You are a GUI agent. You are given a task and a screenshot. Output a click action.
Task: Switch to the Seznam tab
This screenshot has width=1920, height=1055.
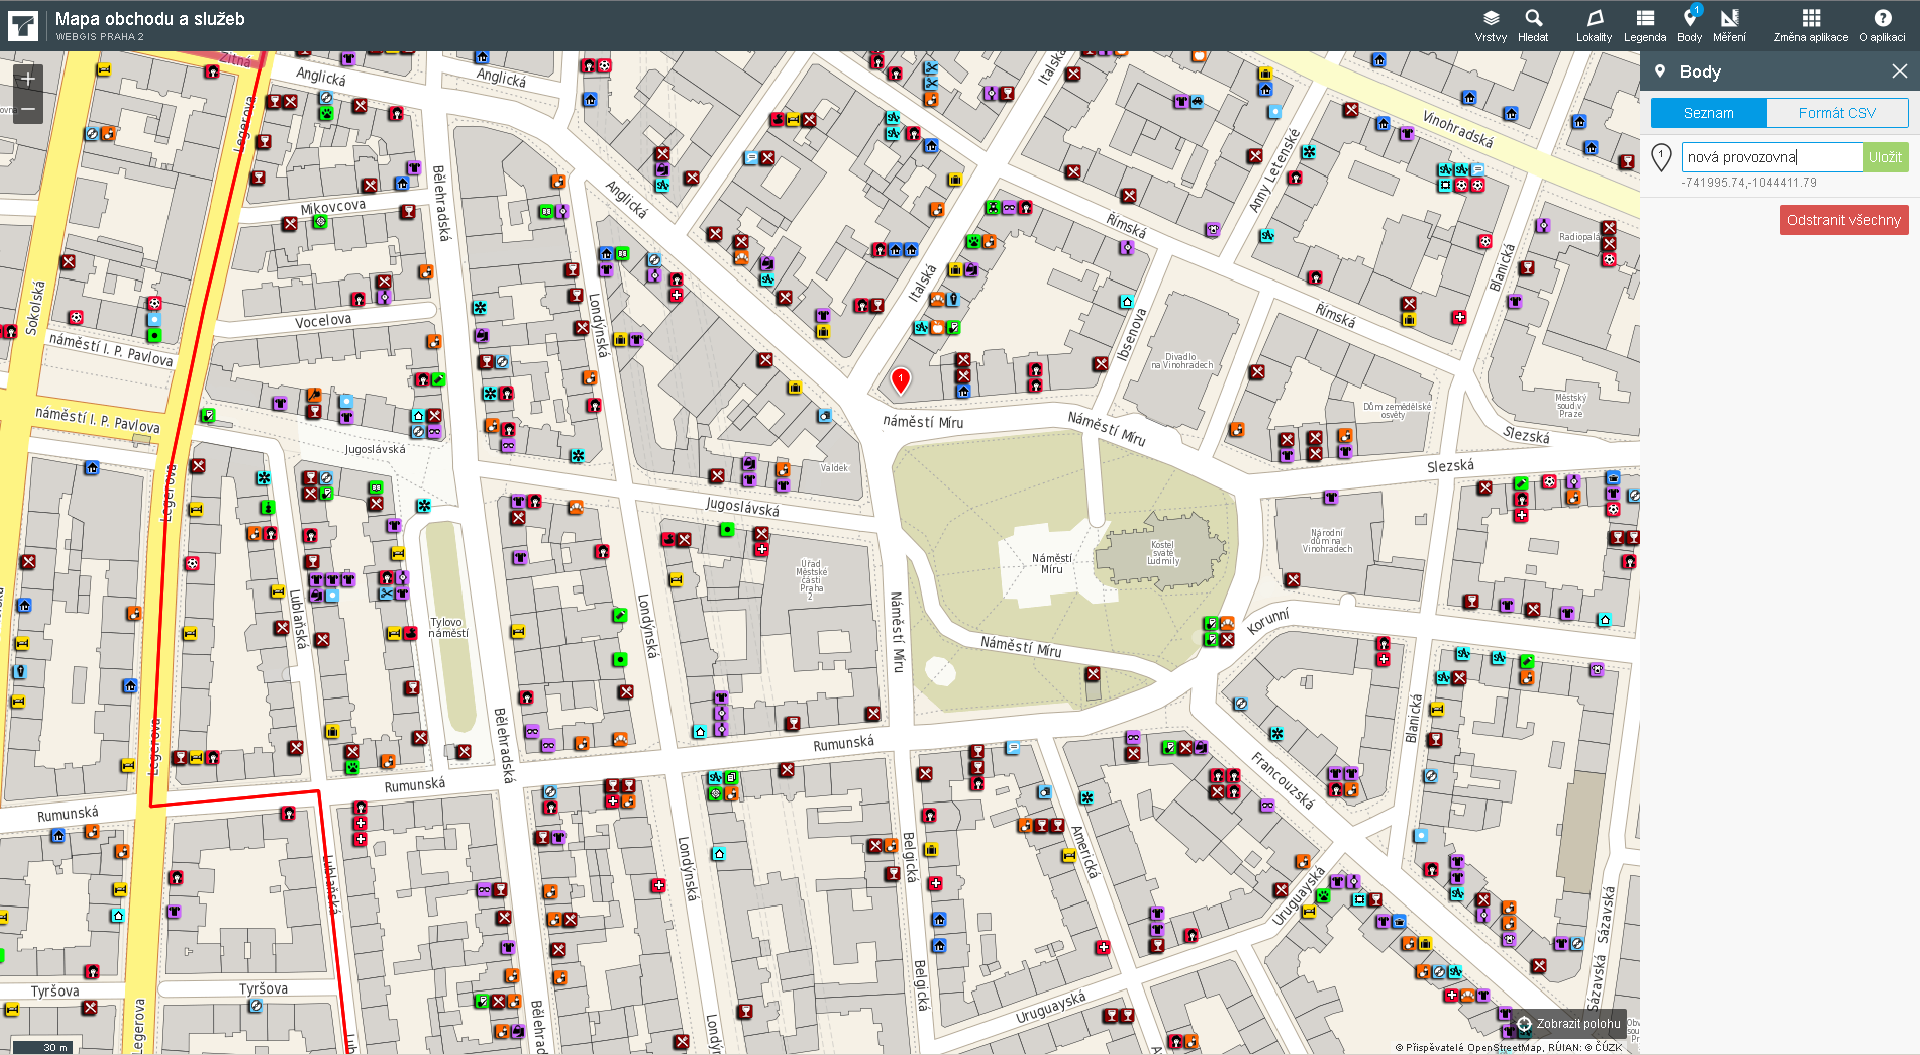[x=1708, y=113]
